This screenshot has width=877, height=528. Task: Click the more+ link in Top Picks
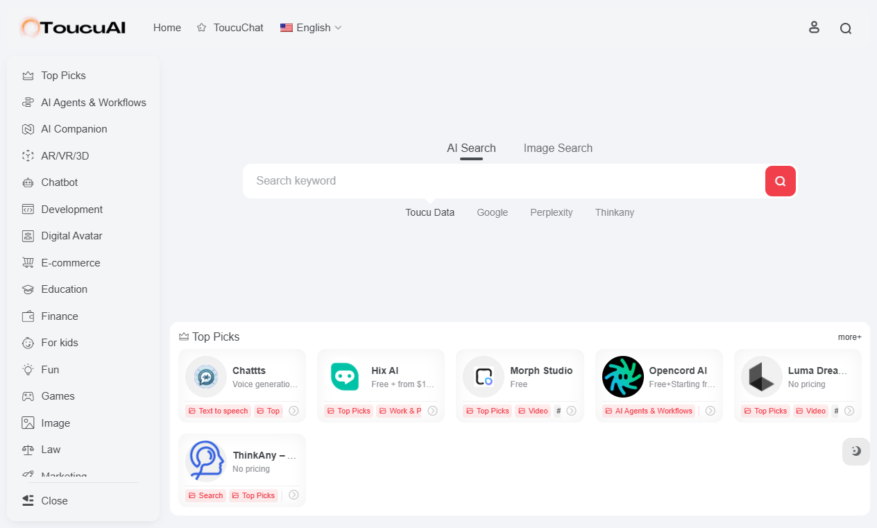point(849,337)
